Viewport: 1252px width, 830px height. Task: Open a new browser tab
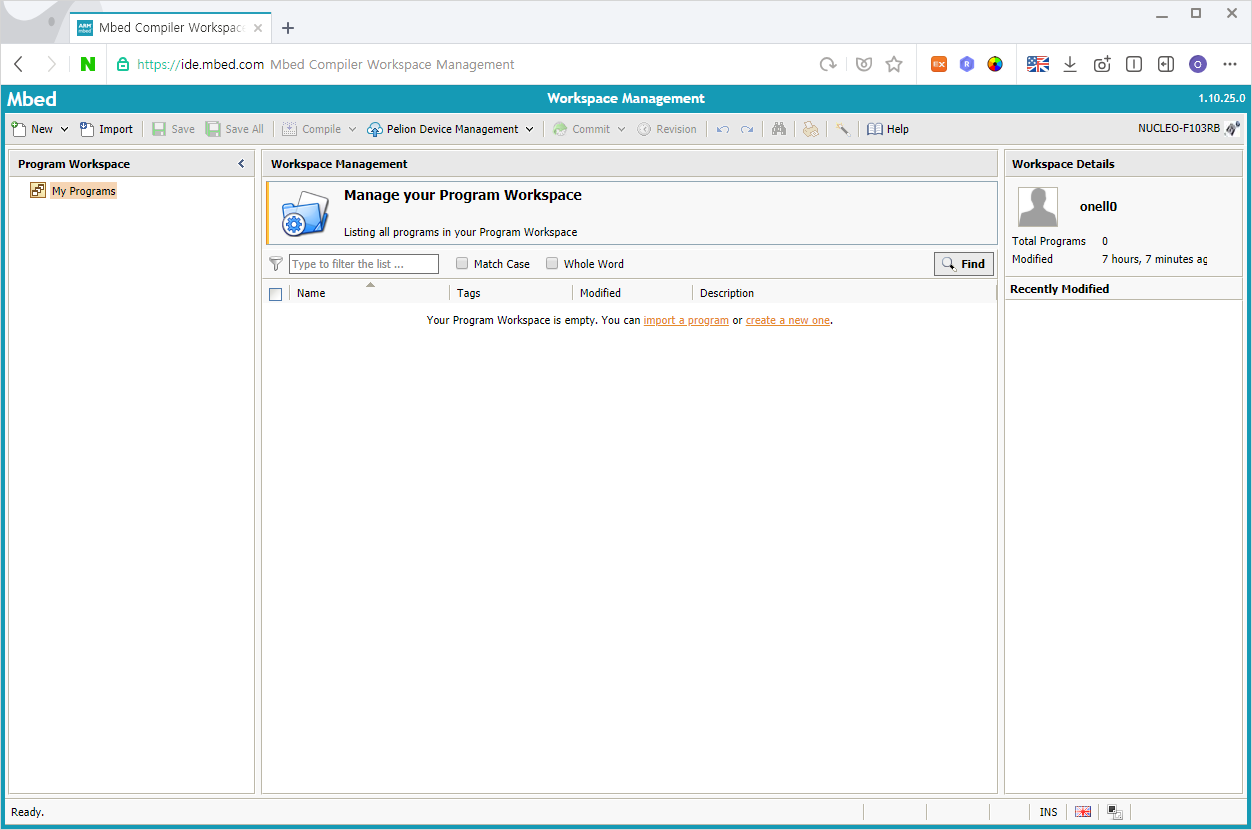click(288, 28)
